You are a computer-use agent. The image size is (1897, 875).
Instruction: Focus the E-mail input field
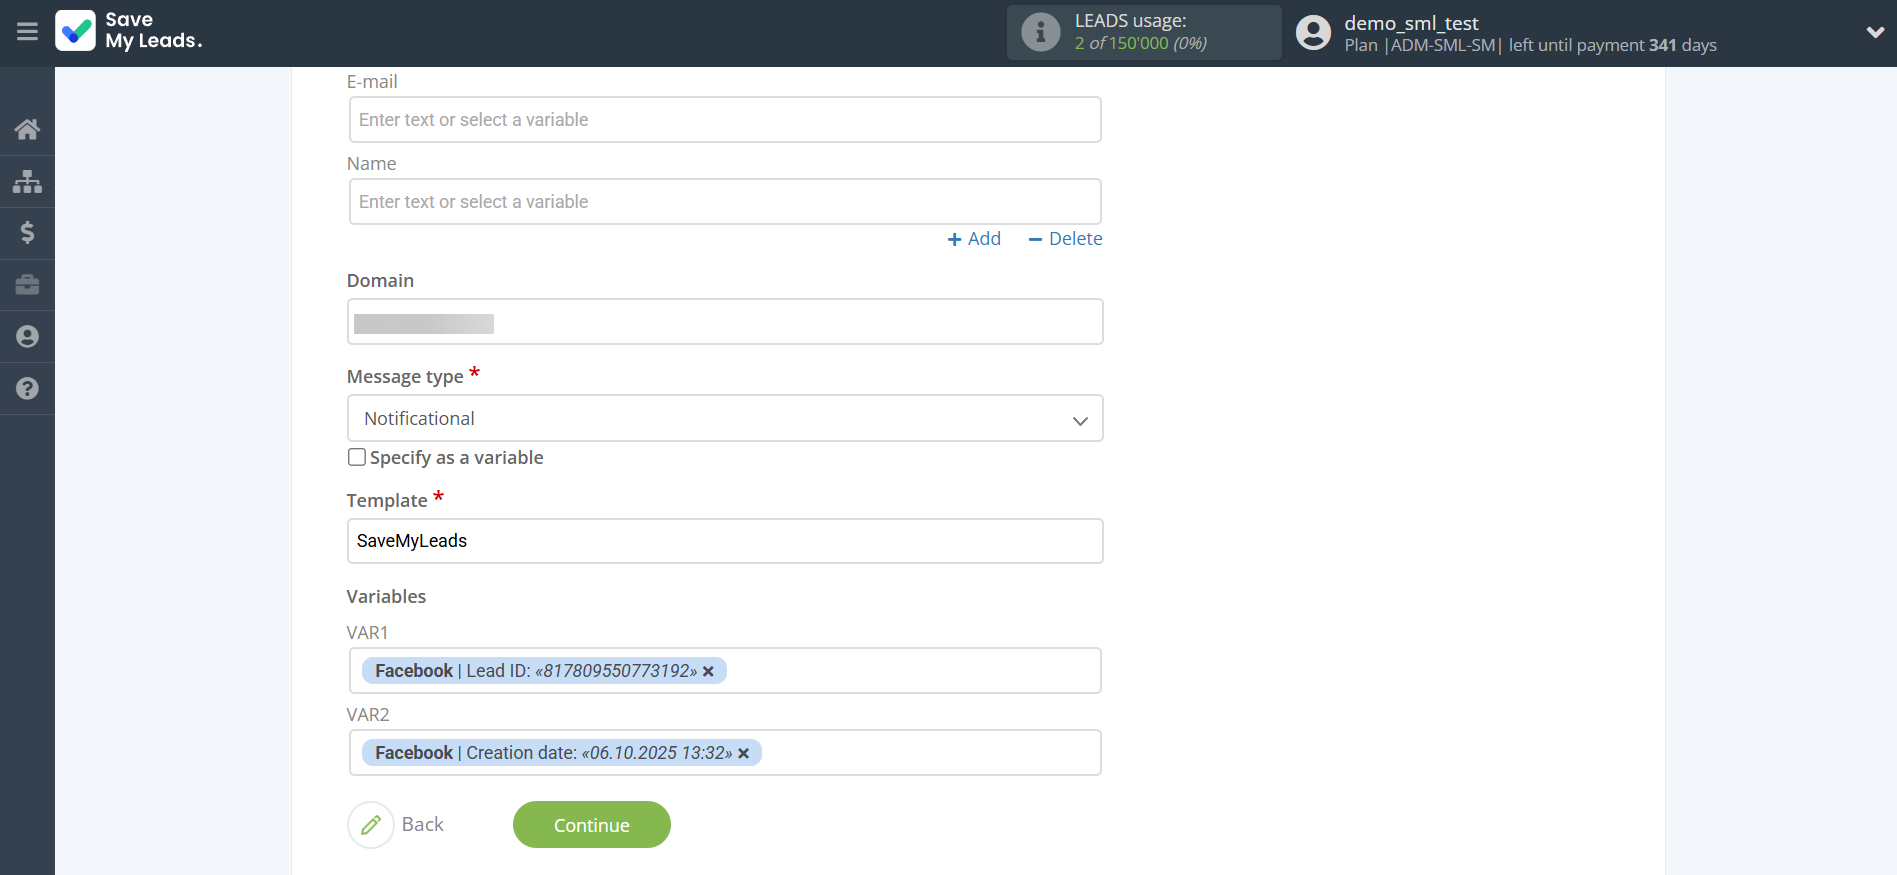pos(724,120)
